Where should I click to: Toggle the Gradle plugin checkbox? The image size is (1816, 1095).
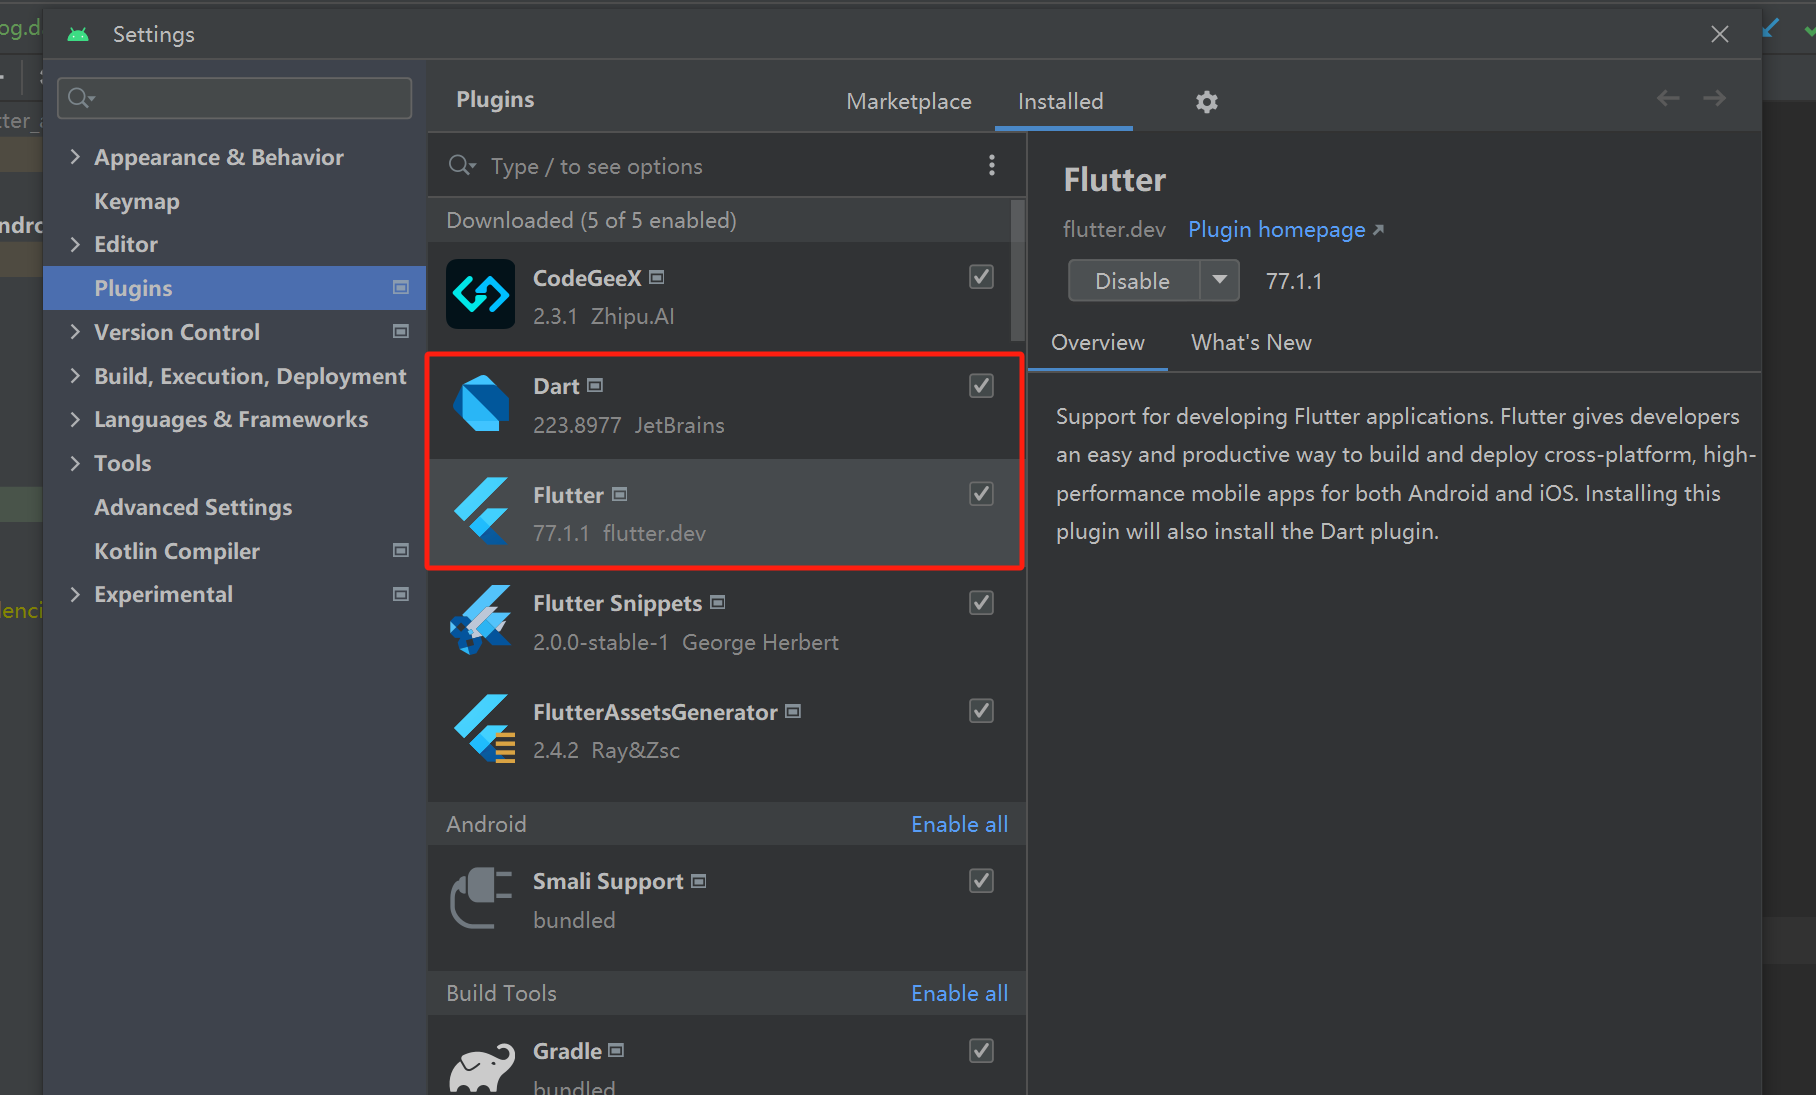pyautogui.click(x=982, y=1051)
